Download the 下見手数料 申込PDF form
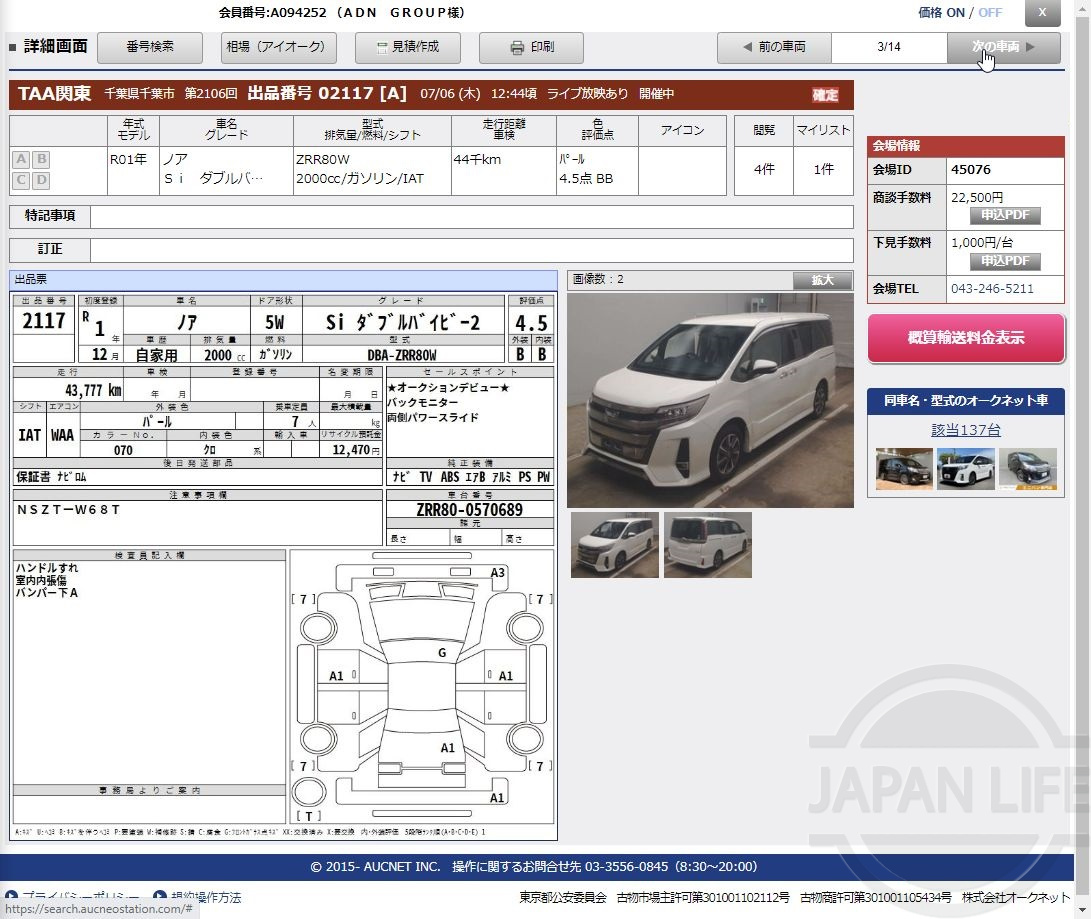 point(1004,261)
